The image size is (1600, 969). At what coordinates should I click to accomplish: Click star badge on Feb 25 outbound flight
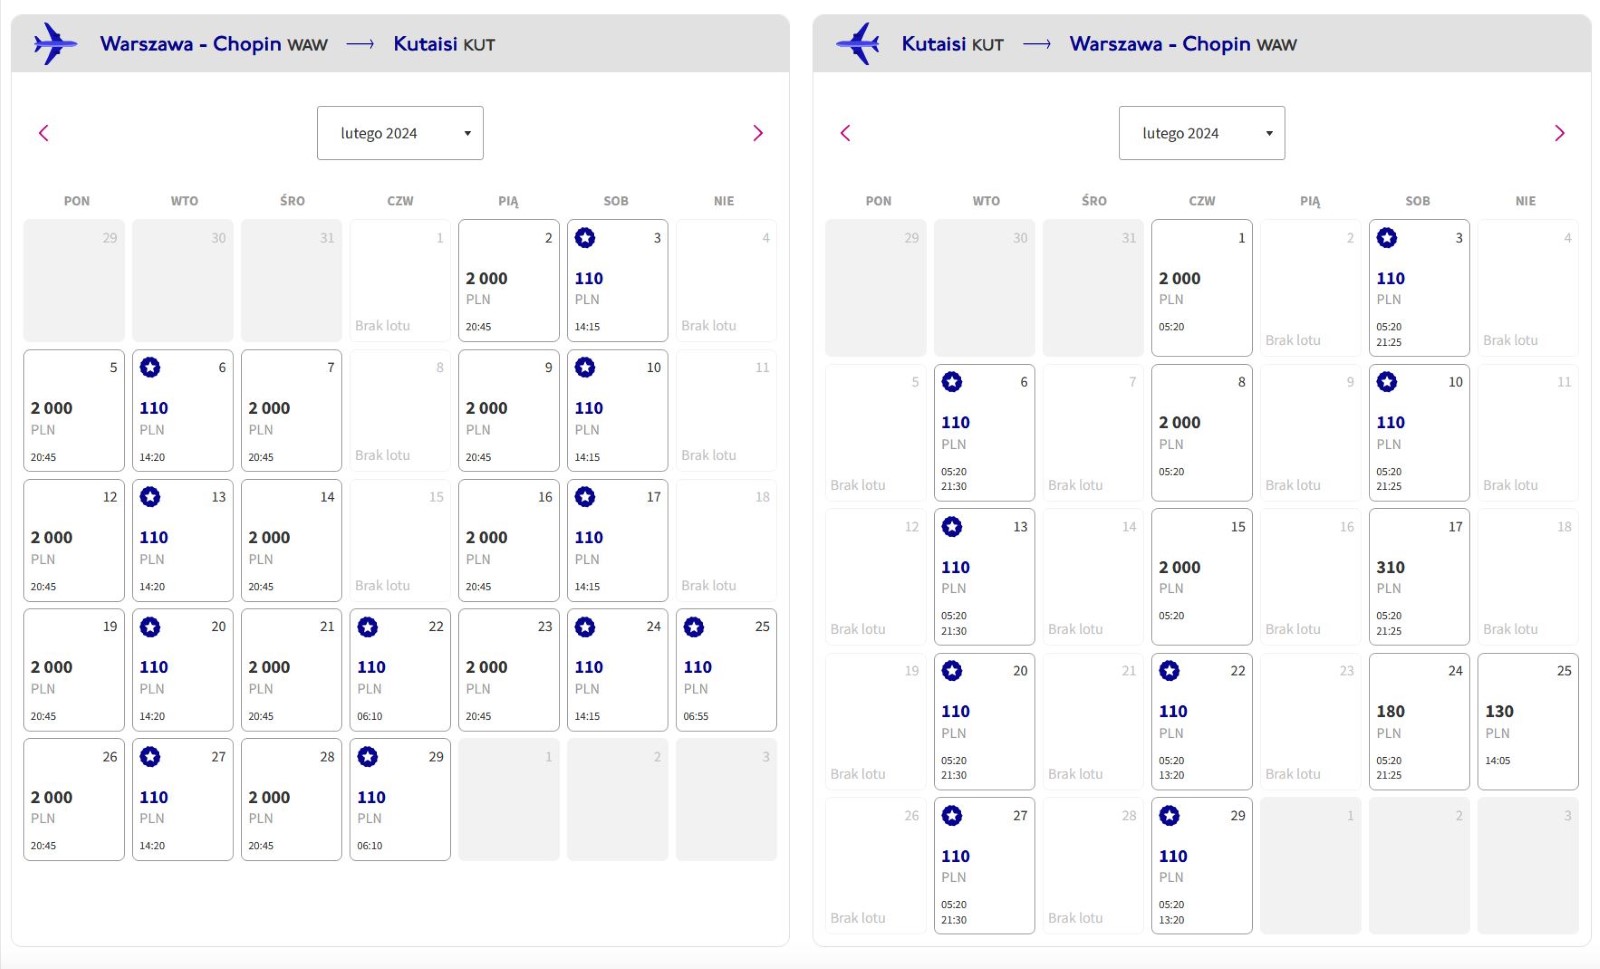[694, 627]
